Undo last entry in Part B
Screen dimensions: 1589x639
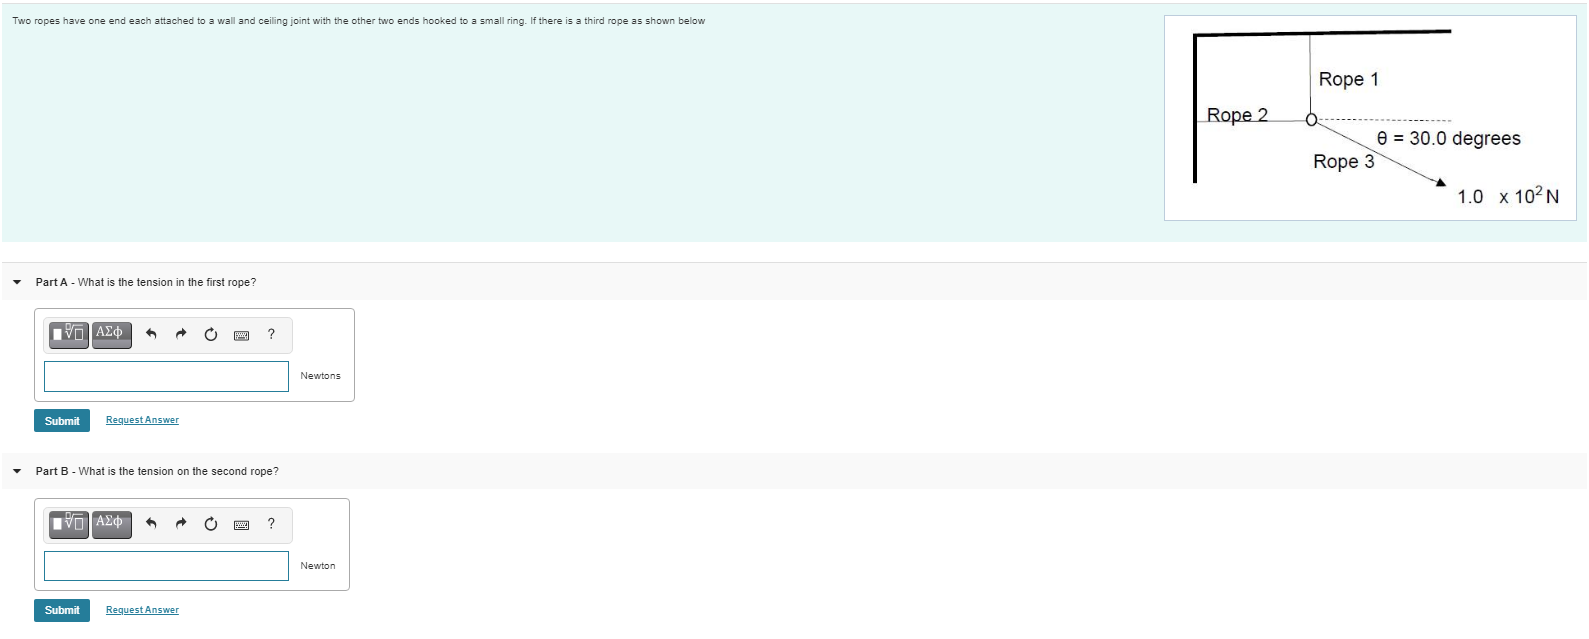tap(151, 524)
